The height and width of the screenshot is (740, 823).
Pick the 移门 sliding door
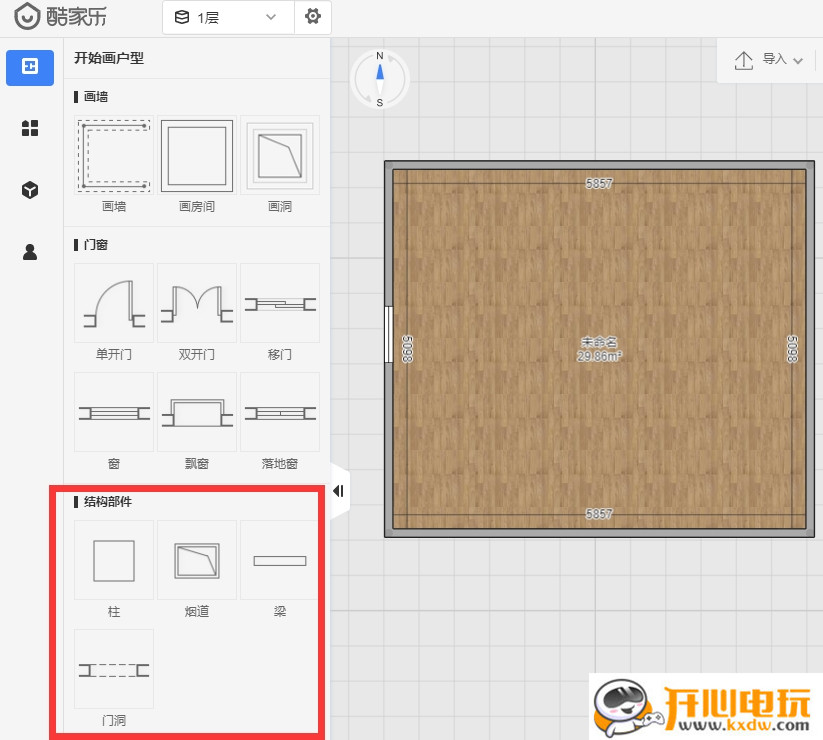(280, 303)
